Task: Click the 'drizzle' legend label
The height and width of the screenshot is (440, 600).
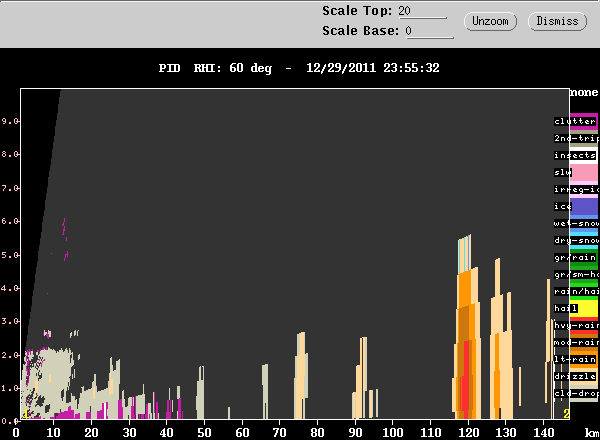Action: (575, 376)
